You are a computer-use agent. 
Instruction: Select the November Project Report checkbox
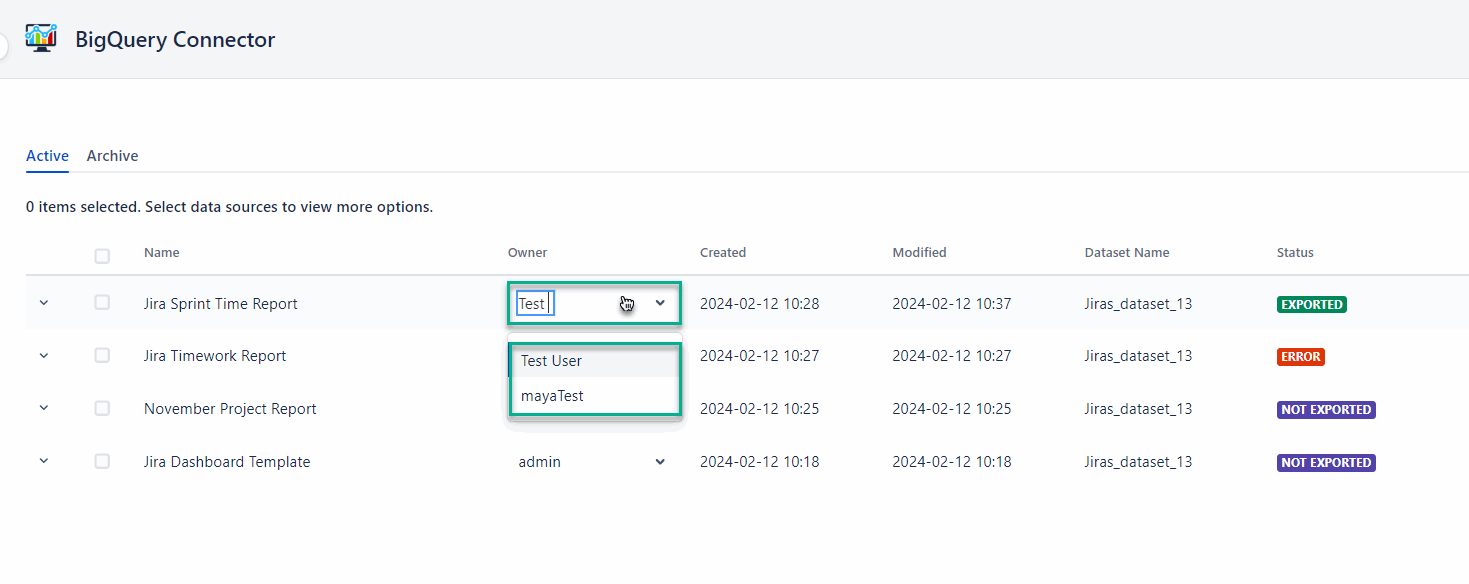tap(102, 408)
